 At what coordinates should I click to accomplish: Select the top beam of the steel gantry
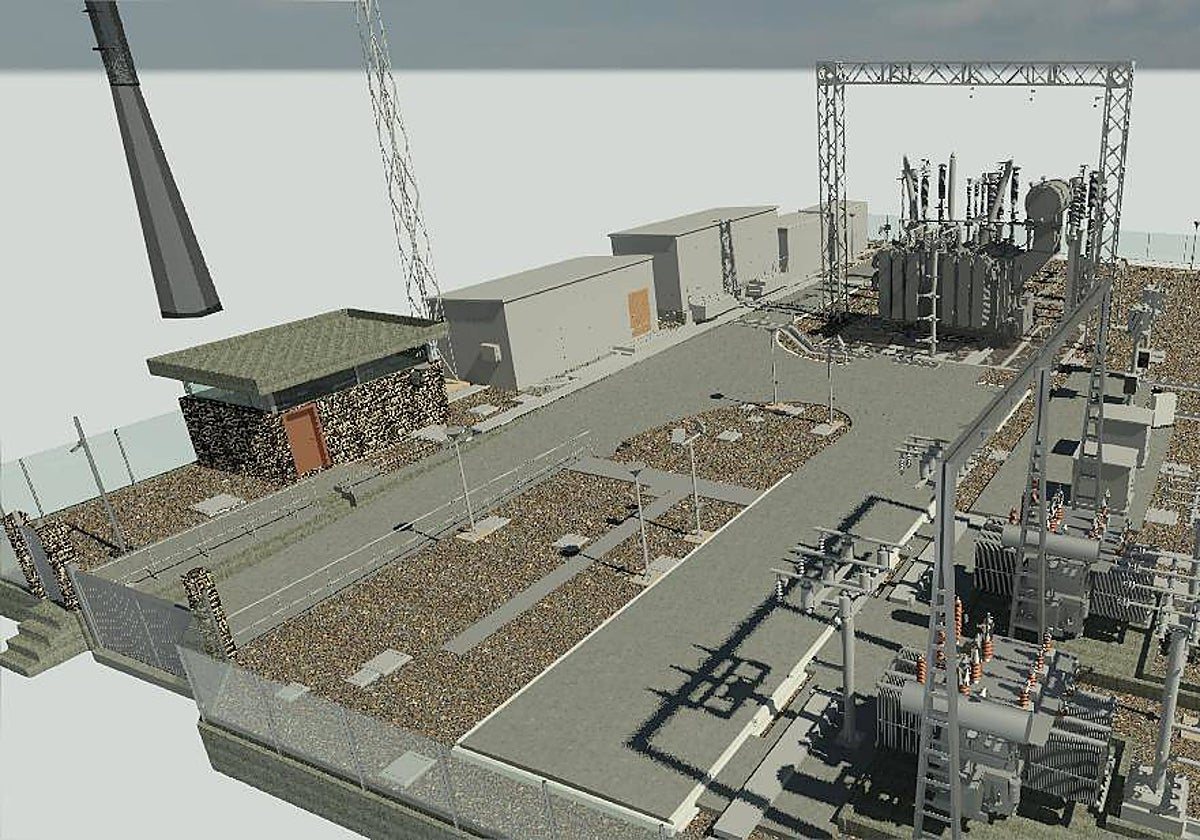[975, 73]
